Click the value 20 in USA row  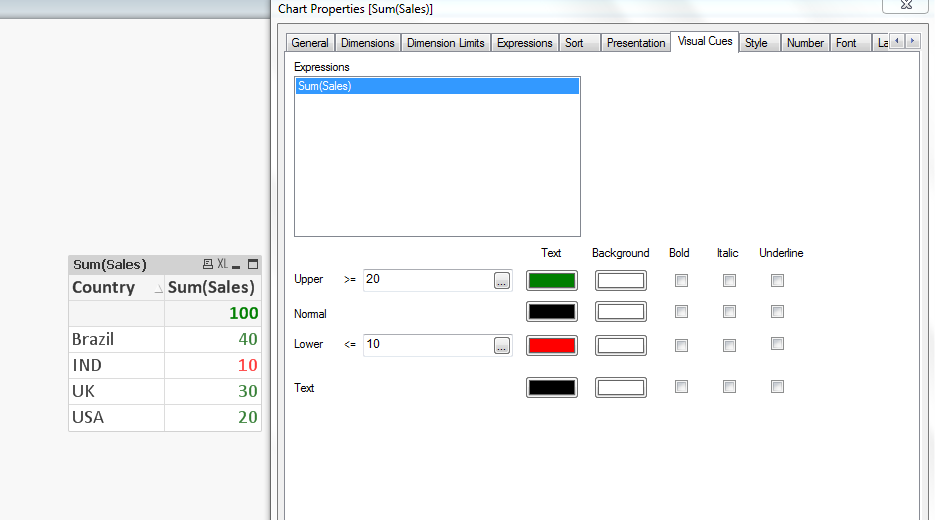(x=248, y=417)
